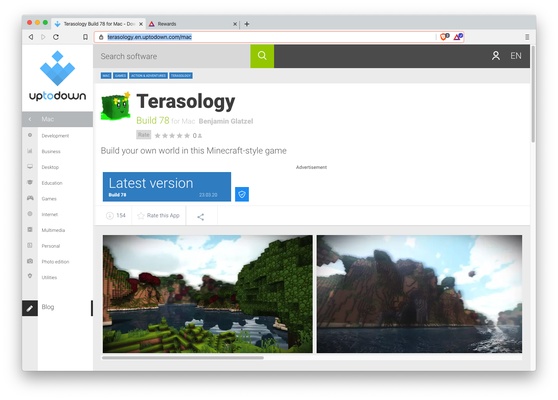The width and height of the screenshot is (558, 400).
Task: Click the browser back arrow
Action: coord(31,37)
